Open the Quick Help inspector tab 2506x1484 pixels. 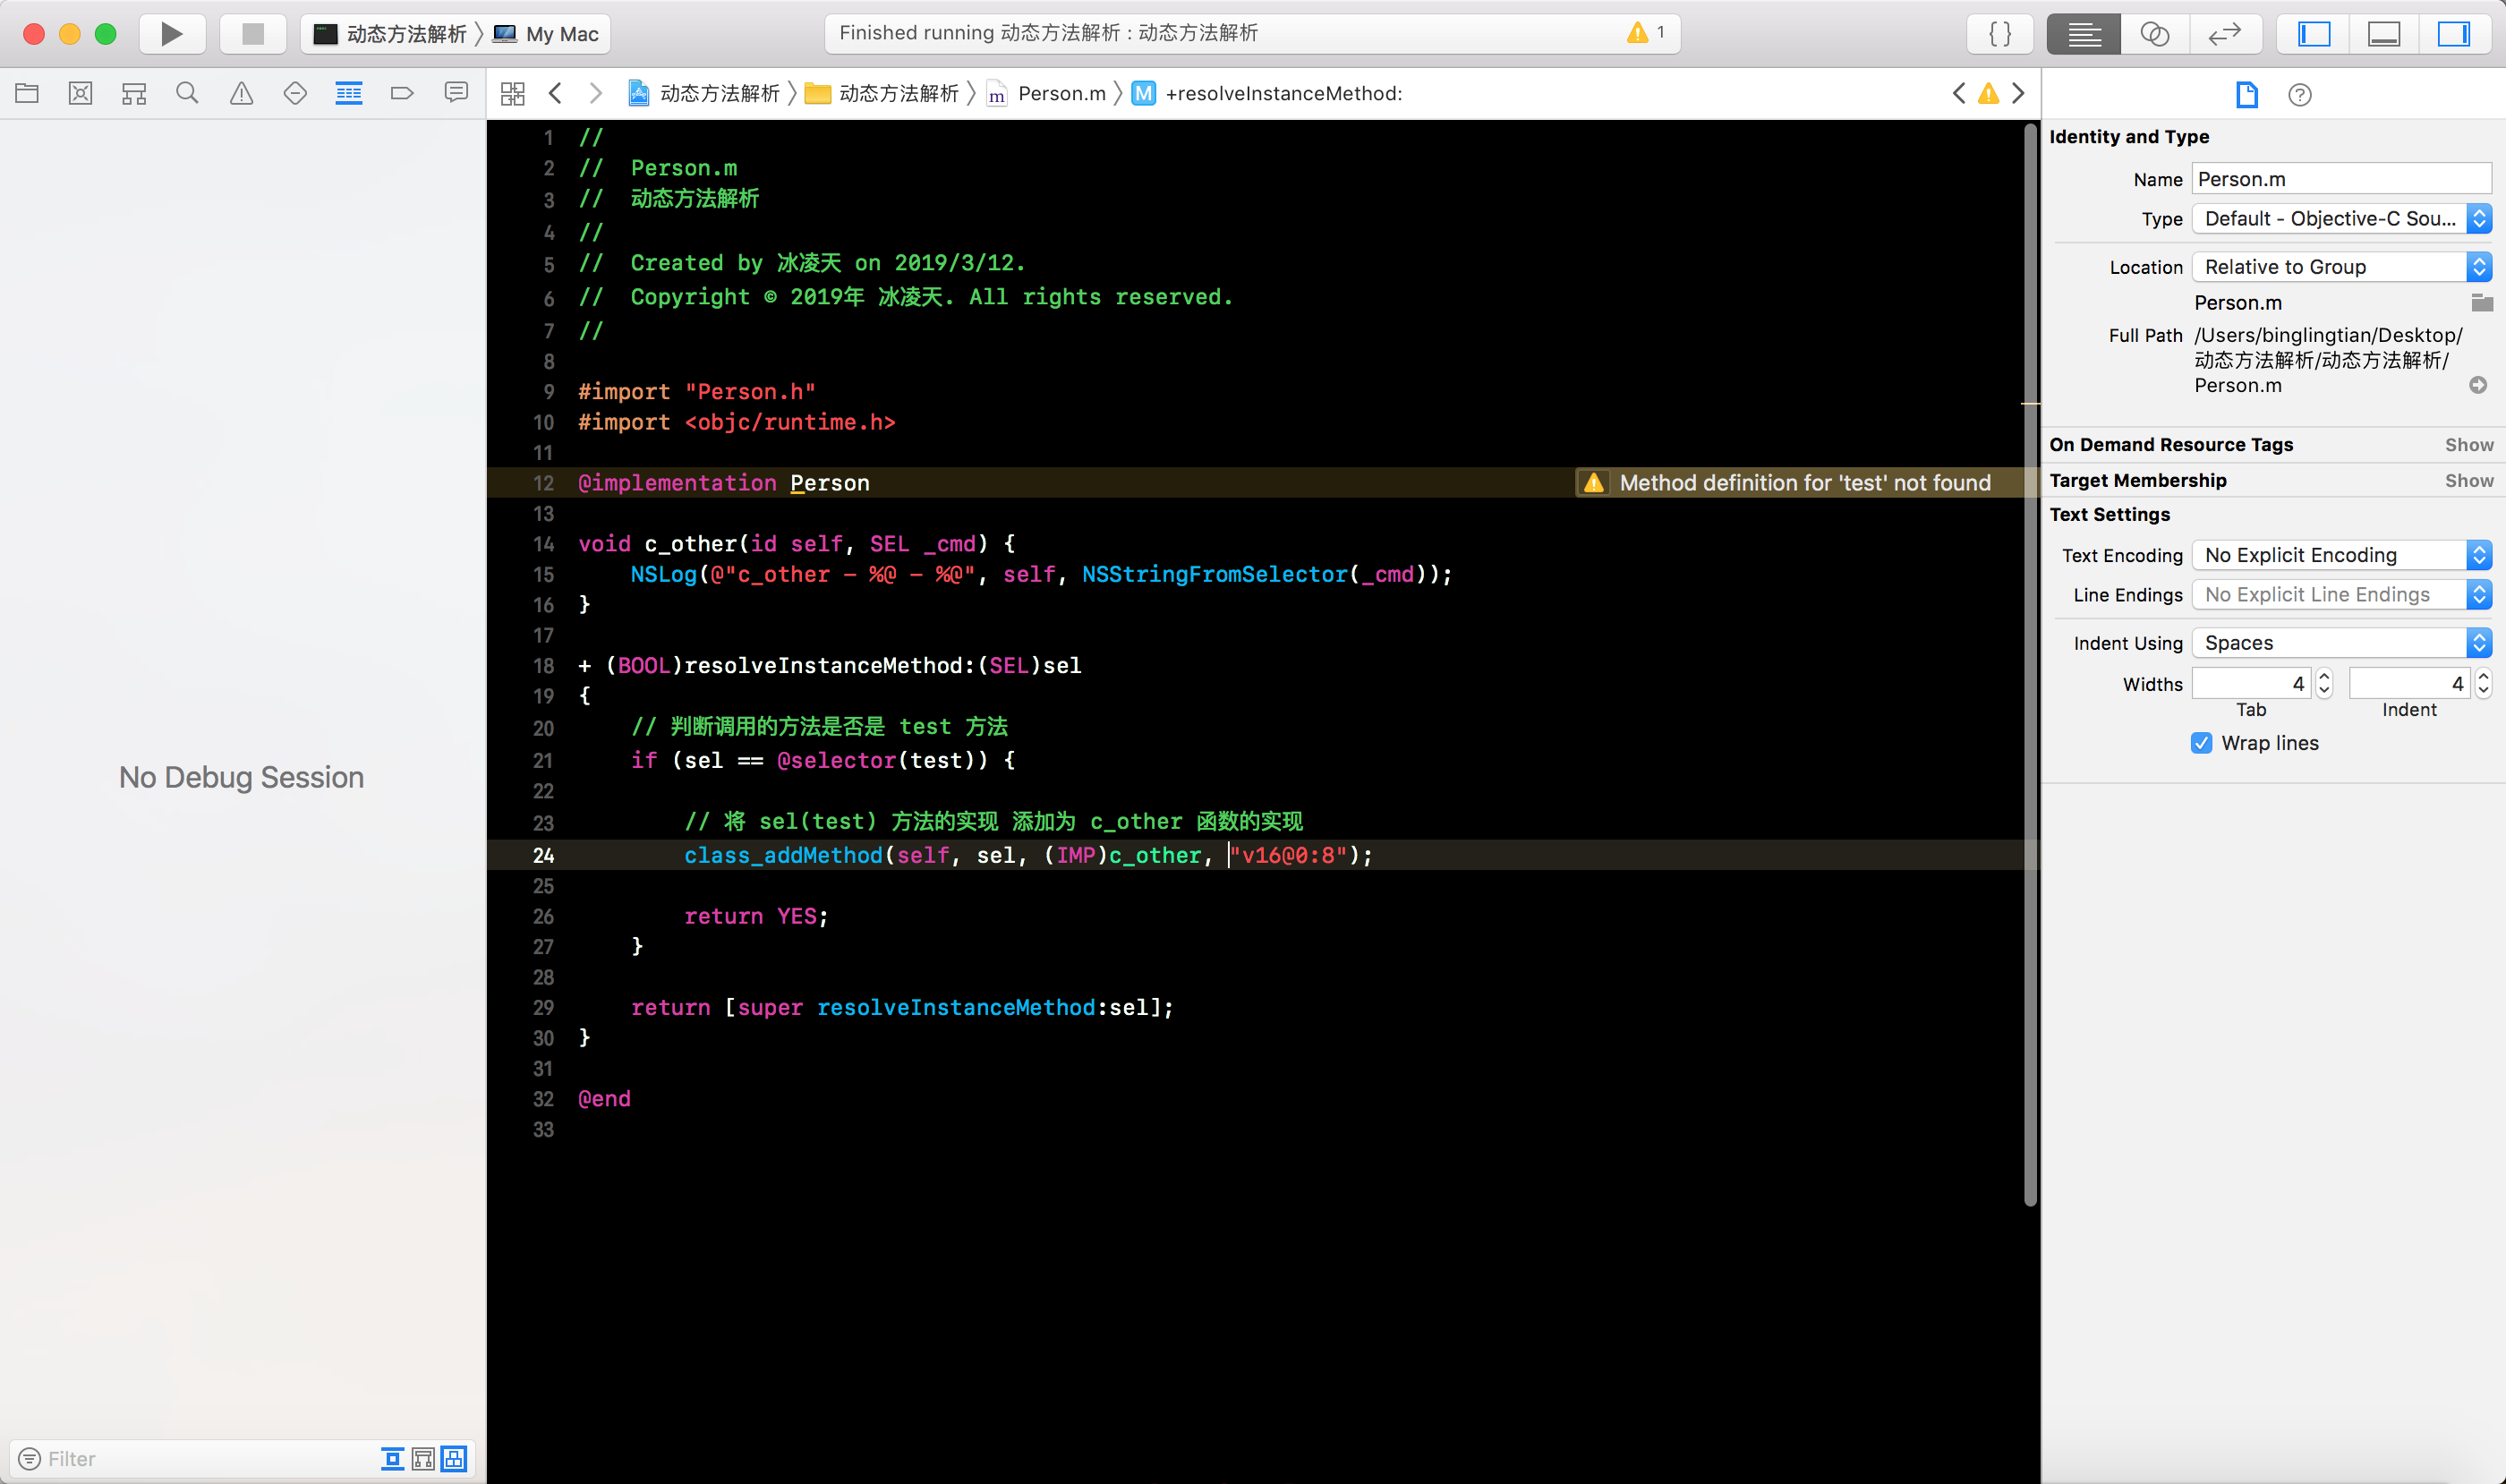coord(2299,95)
